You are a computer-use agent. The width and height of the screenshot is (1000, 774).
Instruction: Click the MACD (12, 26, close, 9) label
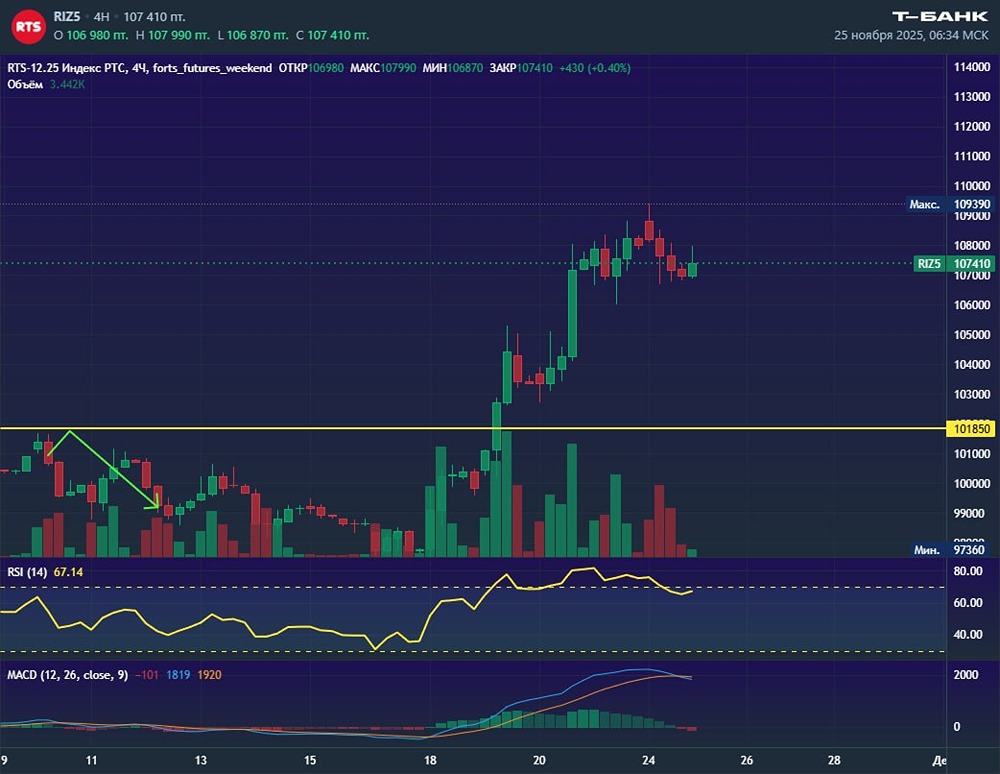tap(68, 675)
